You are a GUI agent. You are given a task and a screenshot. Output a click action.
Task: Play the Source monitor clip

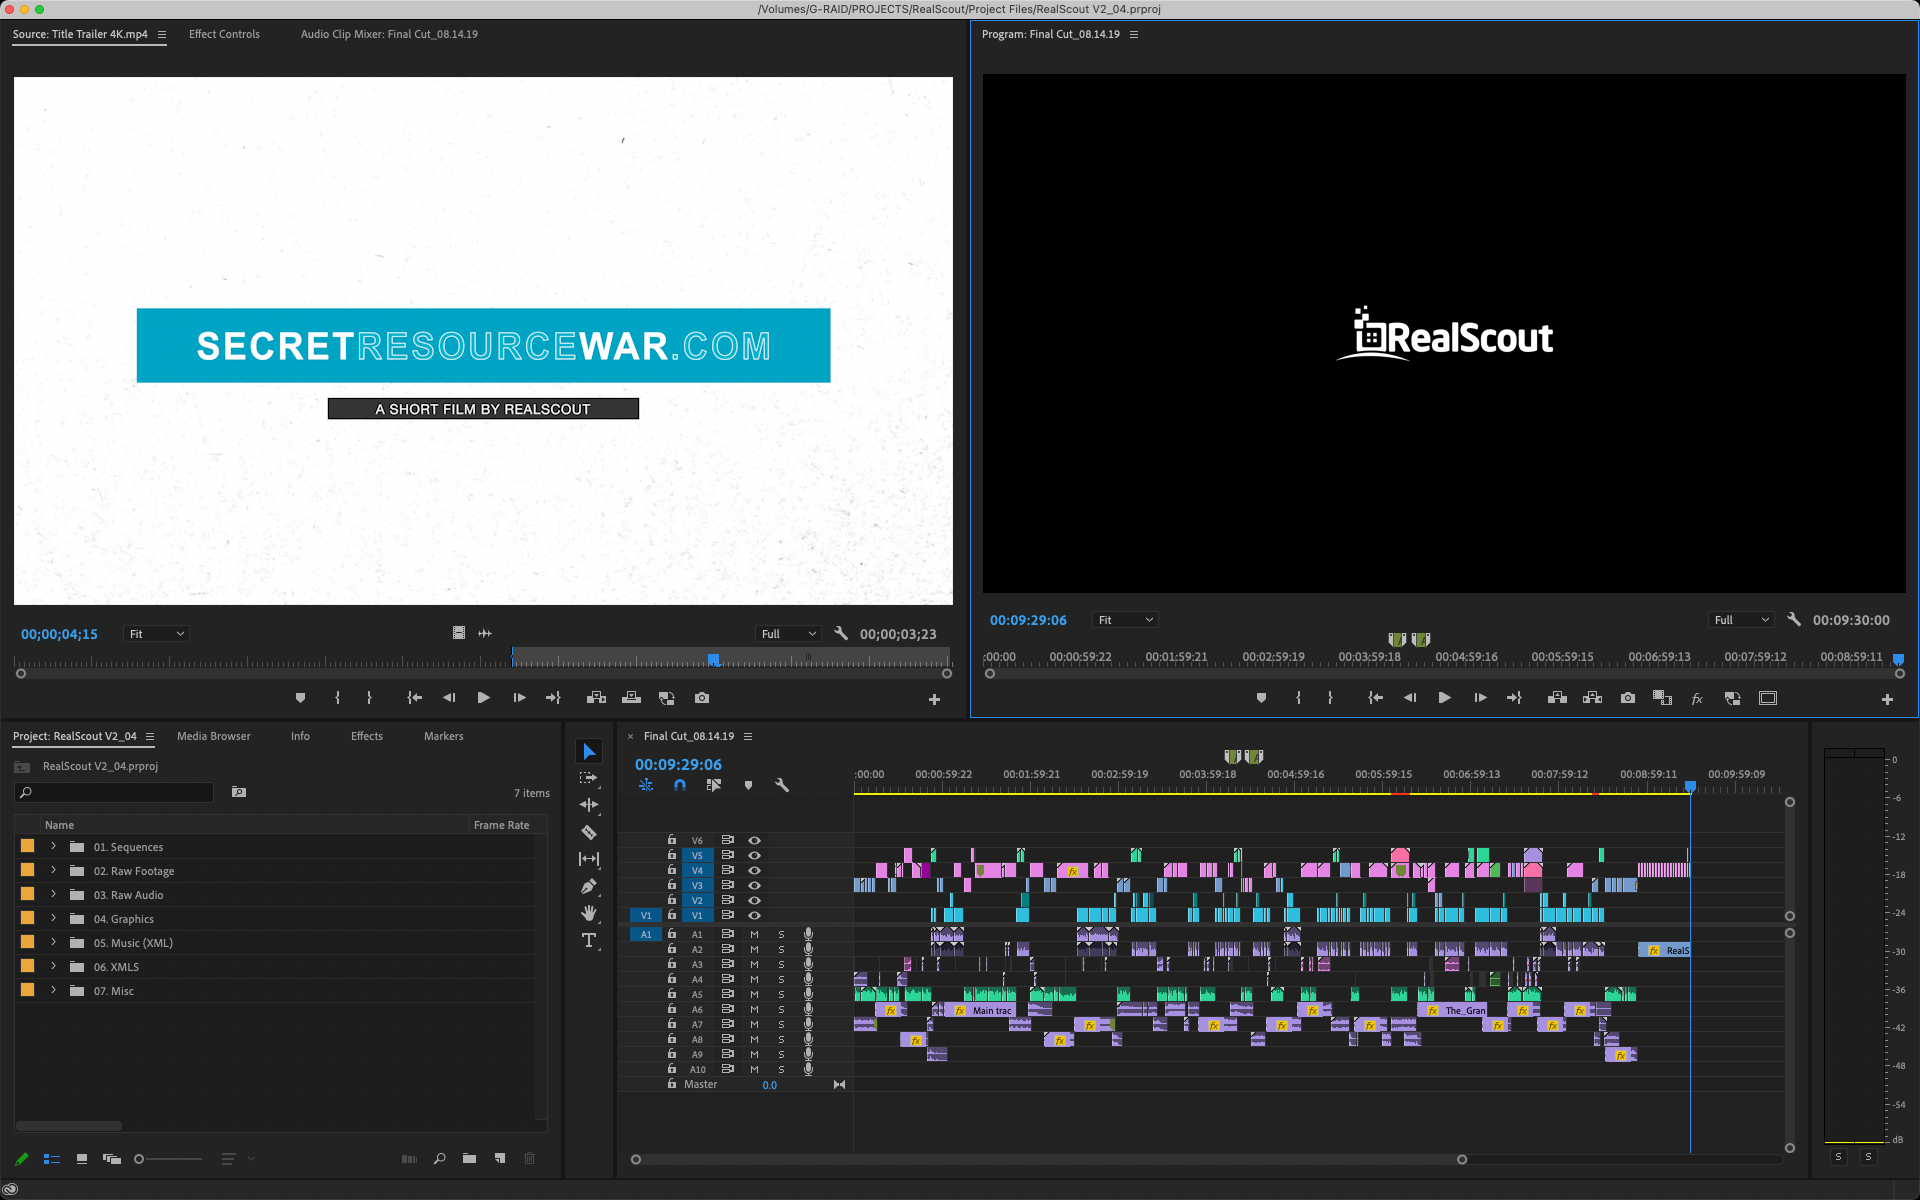(483, 698)
